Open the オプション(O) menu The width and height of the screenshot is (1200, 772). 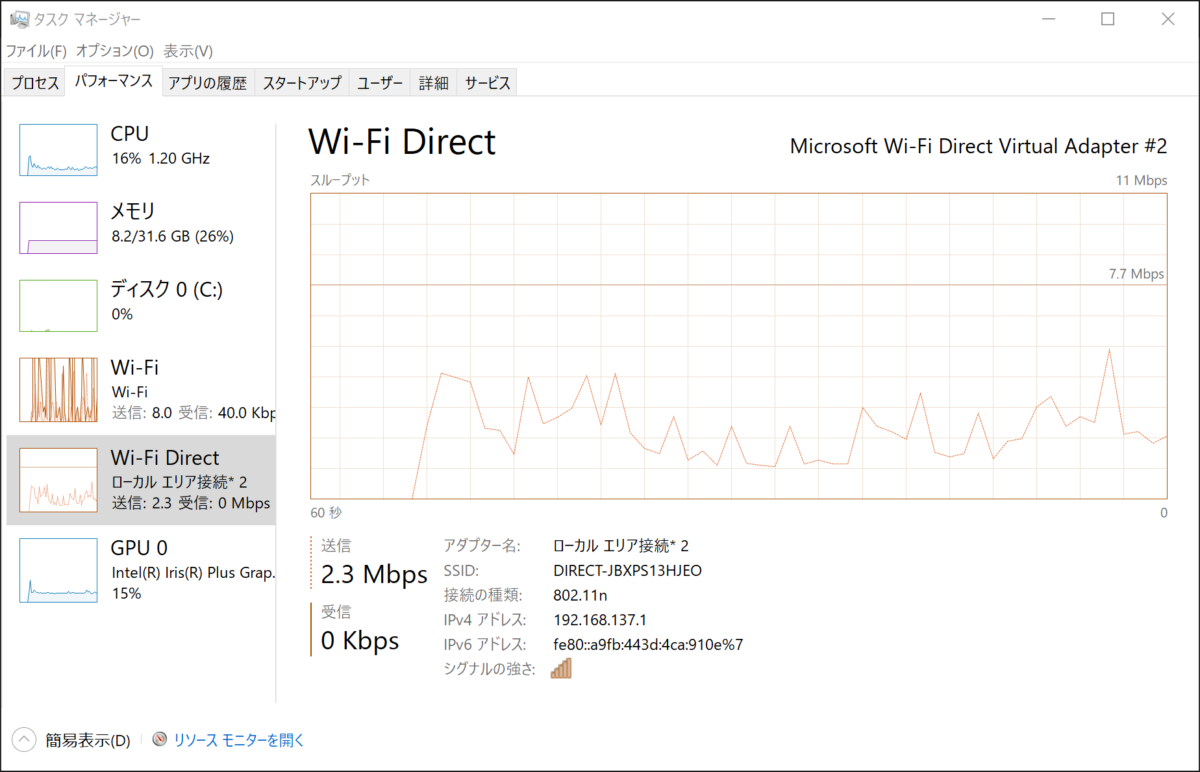(x=115, y=51)
